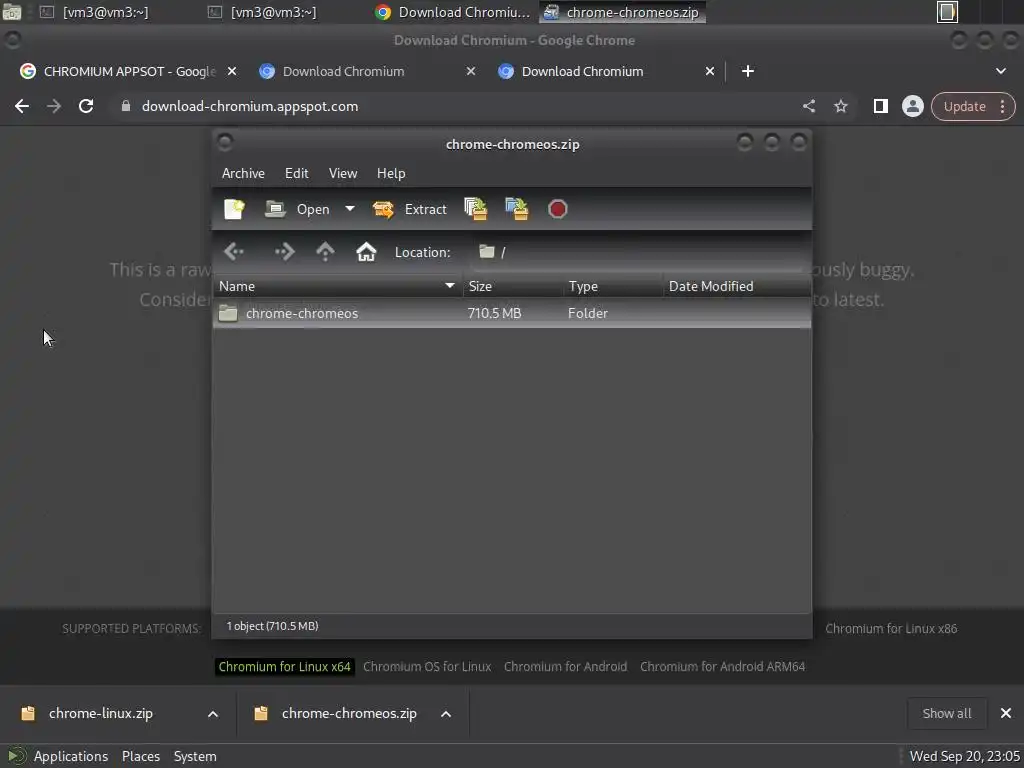Image resolution: width=1024 pixels, height=768 pixels.
Task: Sort by Date Modified column
Action: tap(737, 286)
